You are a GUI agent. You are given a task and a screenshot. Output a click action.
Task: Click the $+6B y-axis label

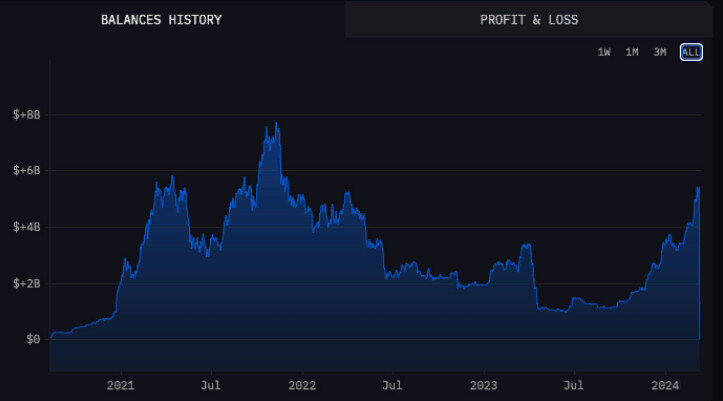click(x=26, y=171)
